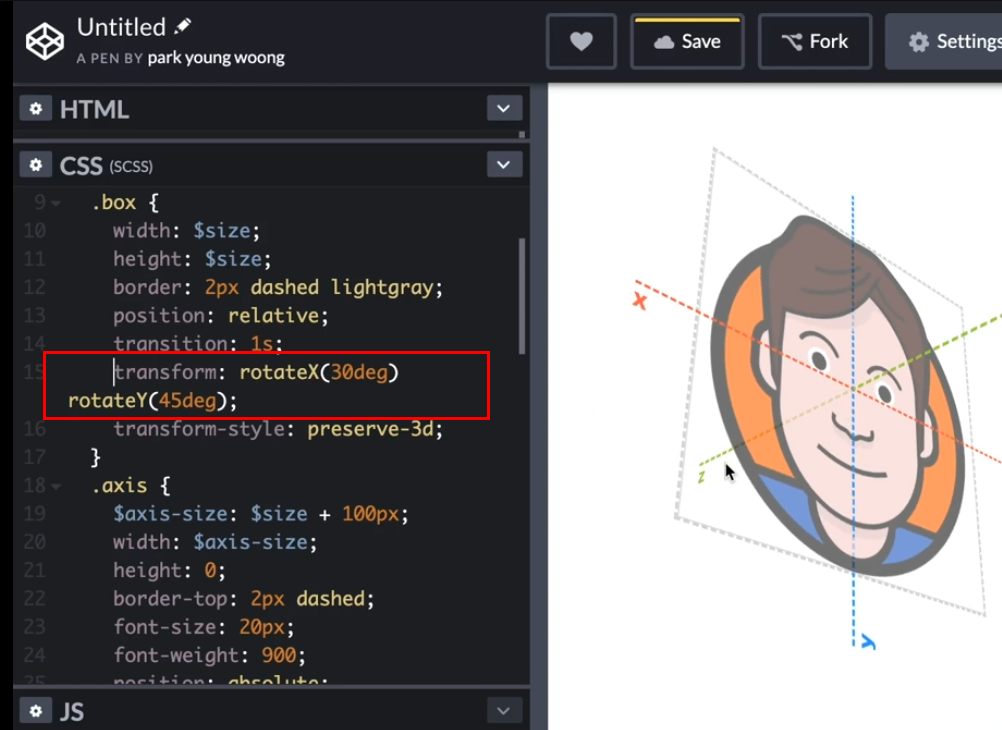The width and height of the screenshot is (1002, 730).
Task: Click the rotateX(30deg) value
Action: (x=319, y=372)
